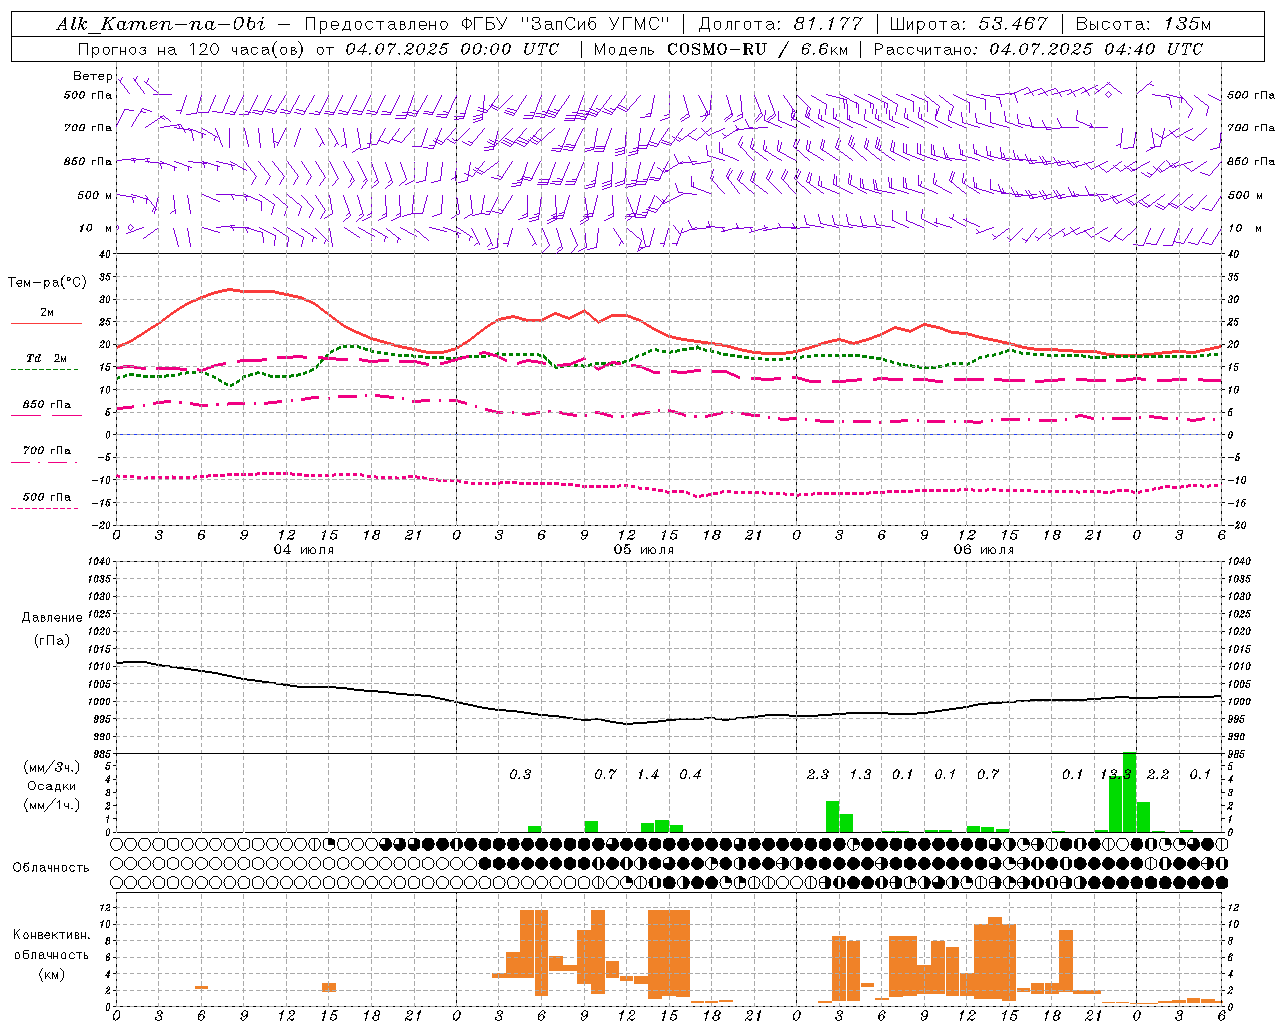Click the precipitation value "1.3"
The height and width of the screenshot is (1024, 1280).
coord(860,774)
